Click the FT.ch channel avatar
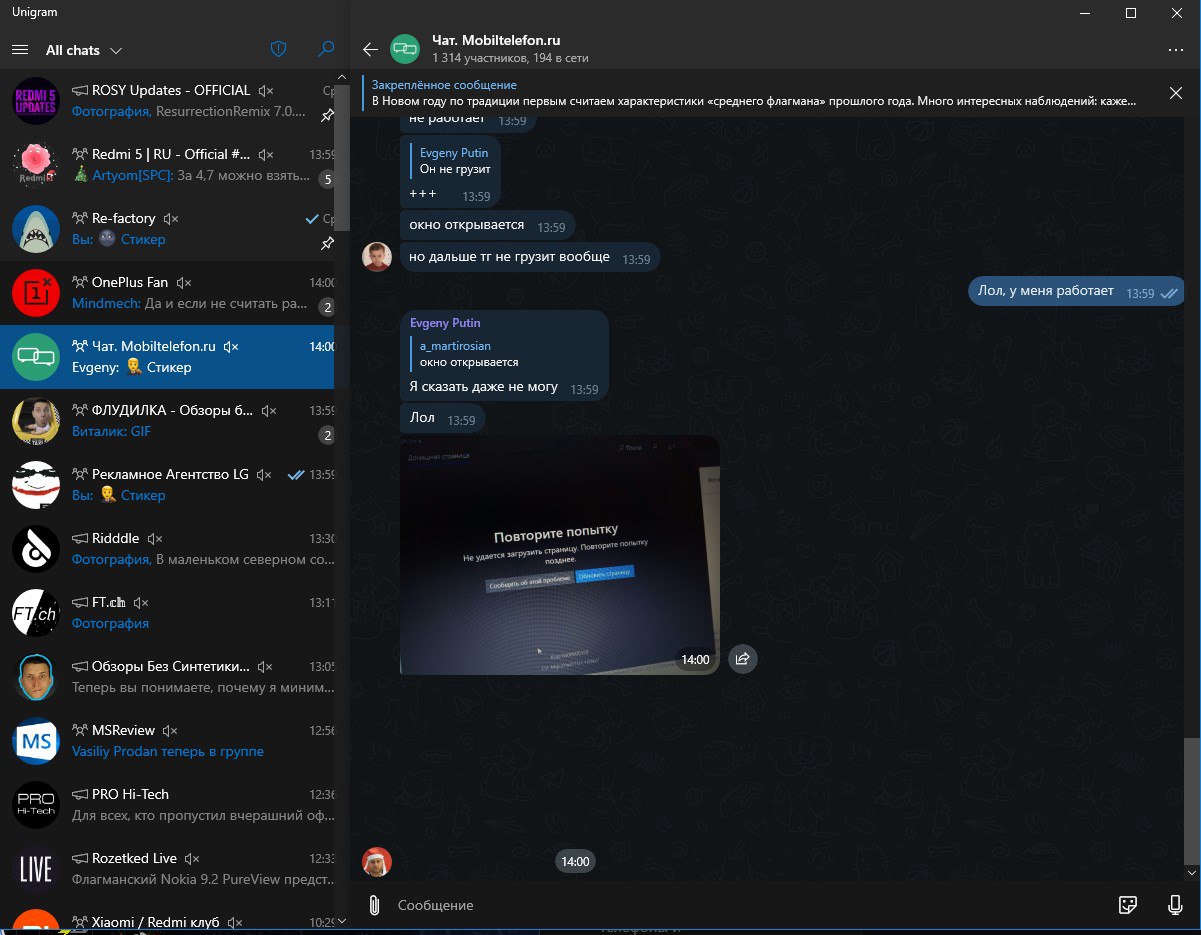The width and height of the screenshot is (1201, 935). pyautogui.click(x=36, y=613)
